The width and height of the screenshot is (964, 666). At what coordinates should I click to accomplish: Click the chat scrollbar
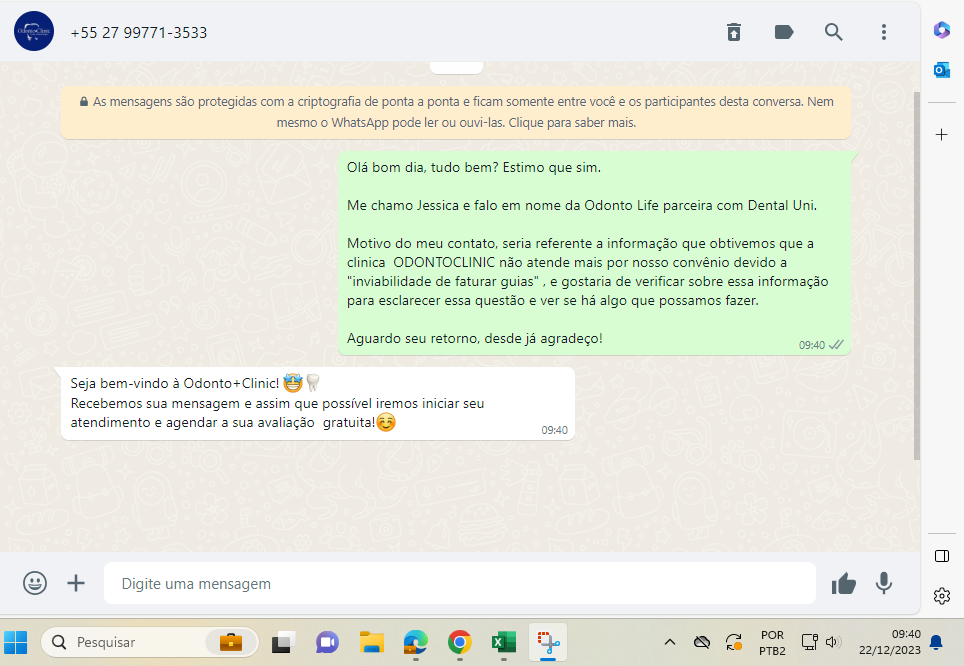coord(917,276)
